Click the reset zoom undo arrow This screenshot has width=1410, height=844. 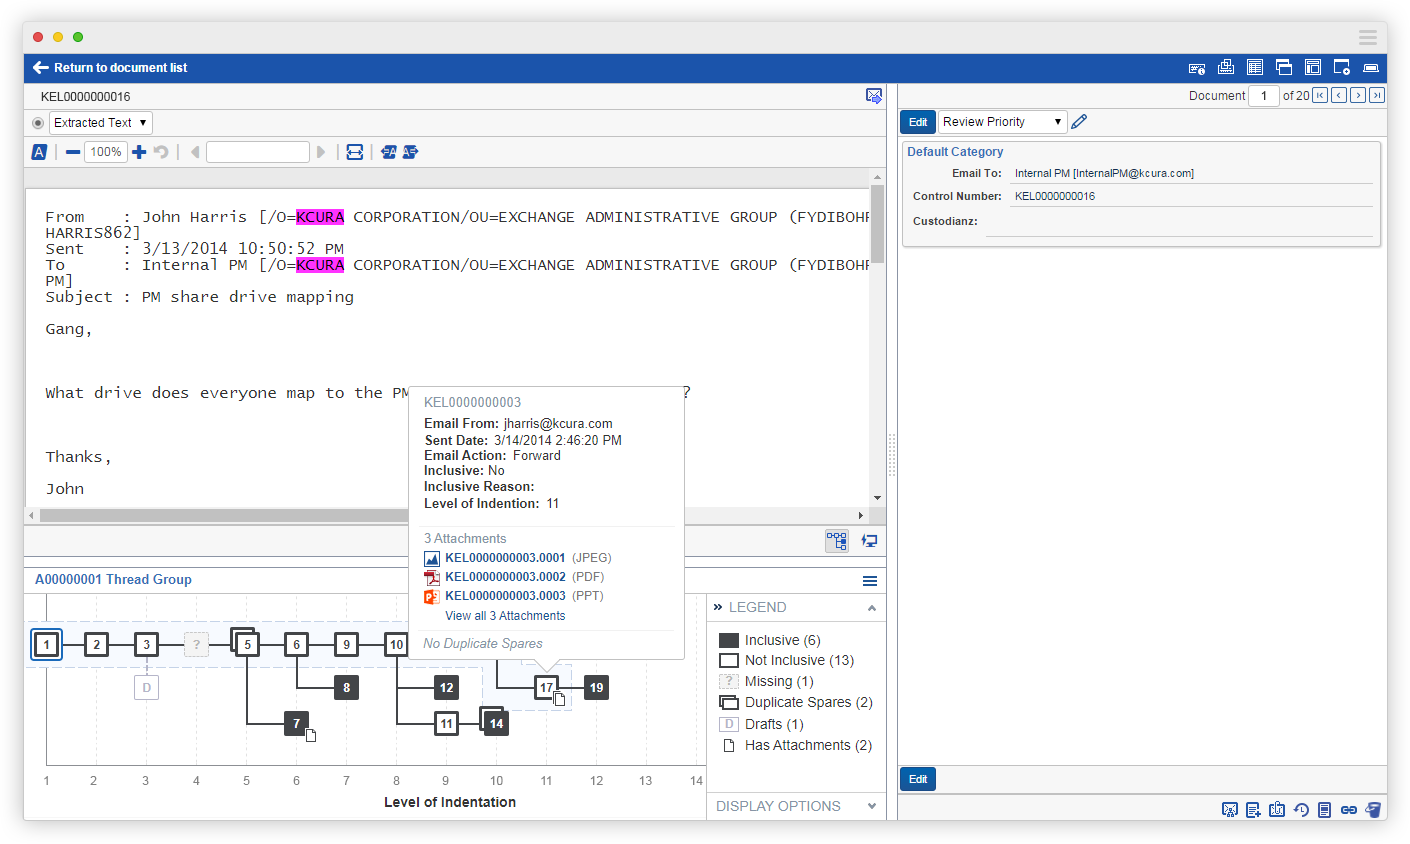point(161,152)
